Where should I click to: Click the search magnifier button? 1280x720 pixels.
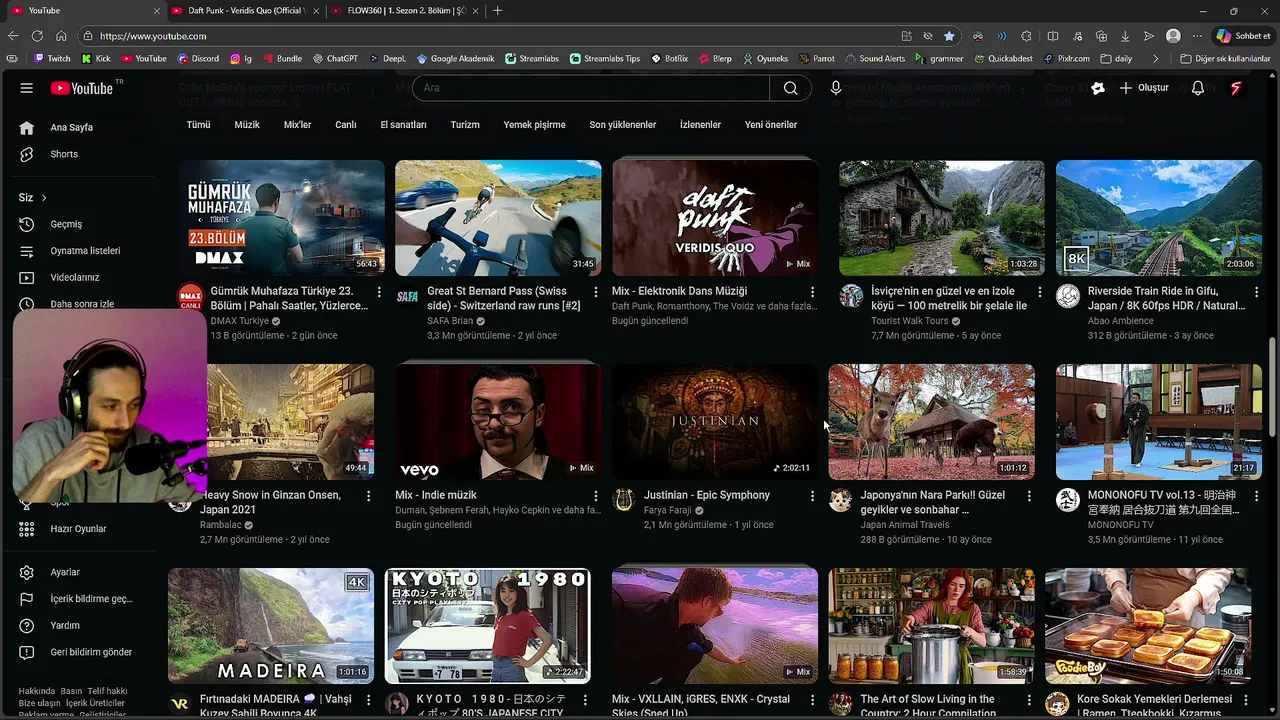tap(791, 88)
